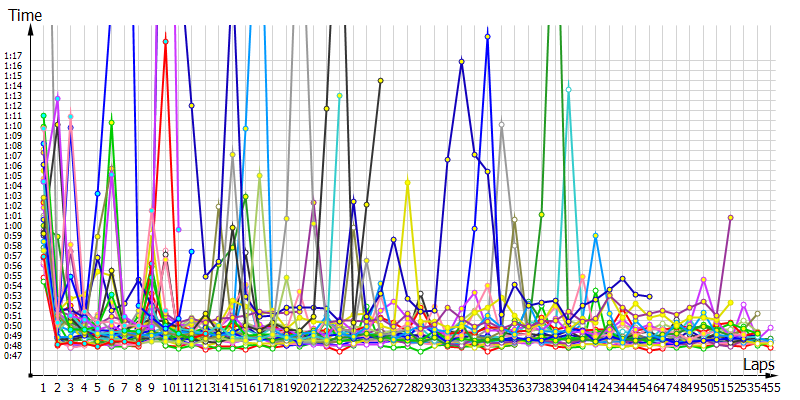Click the blue line marker at lap 11
Screen dimensions: 800x400
tap(191, 105)
